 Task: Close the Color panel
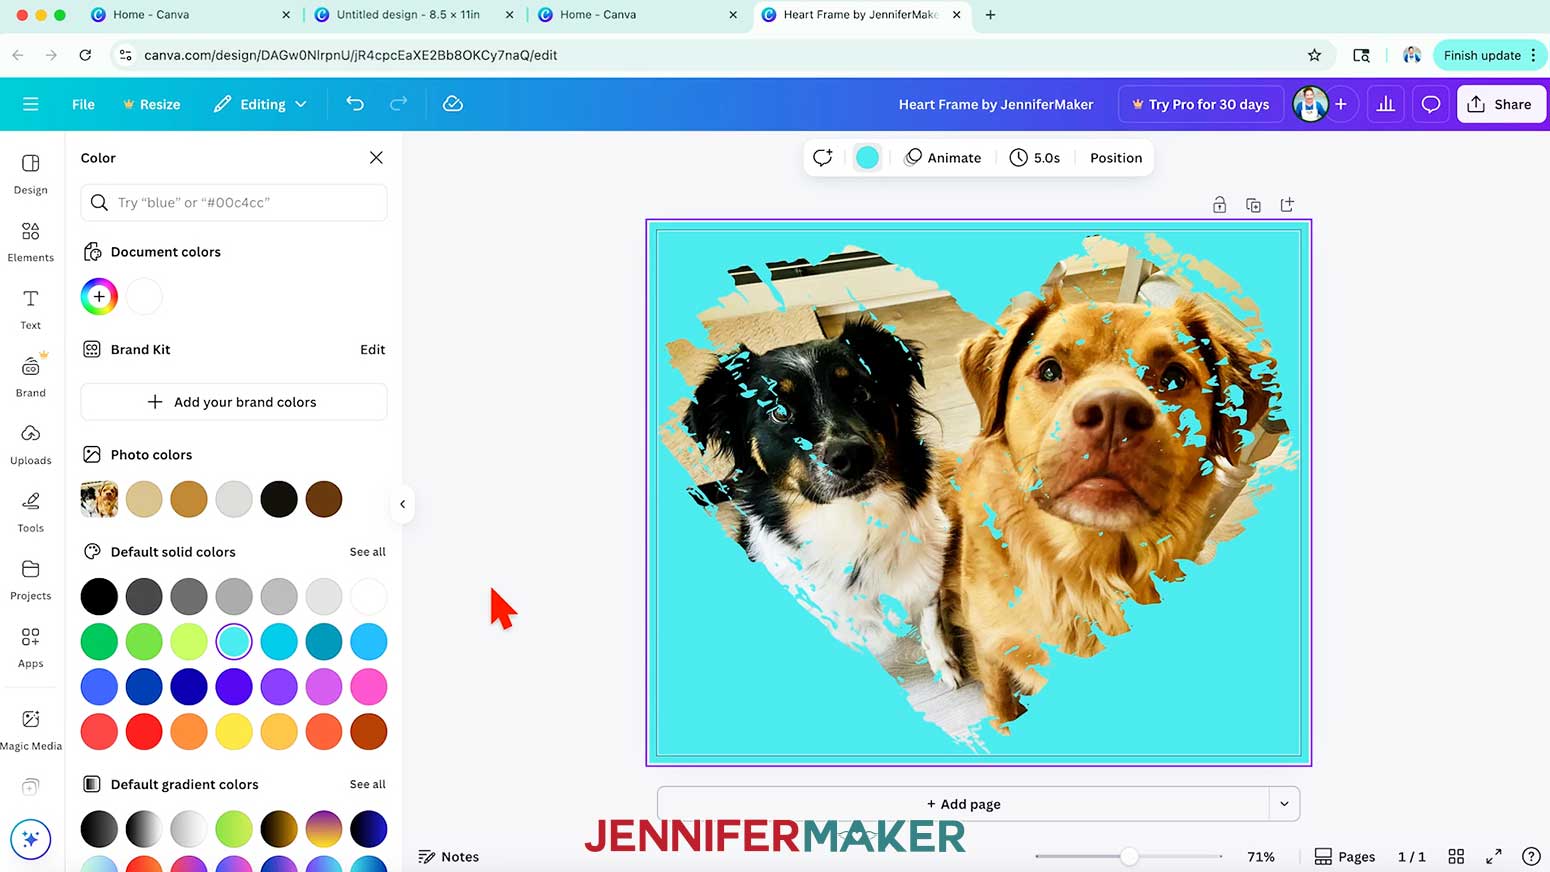point(376,158)
